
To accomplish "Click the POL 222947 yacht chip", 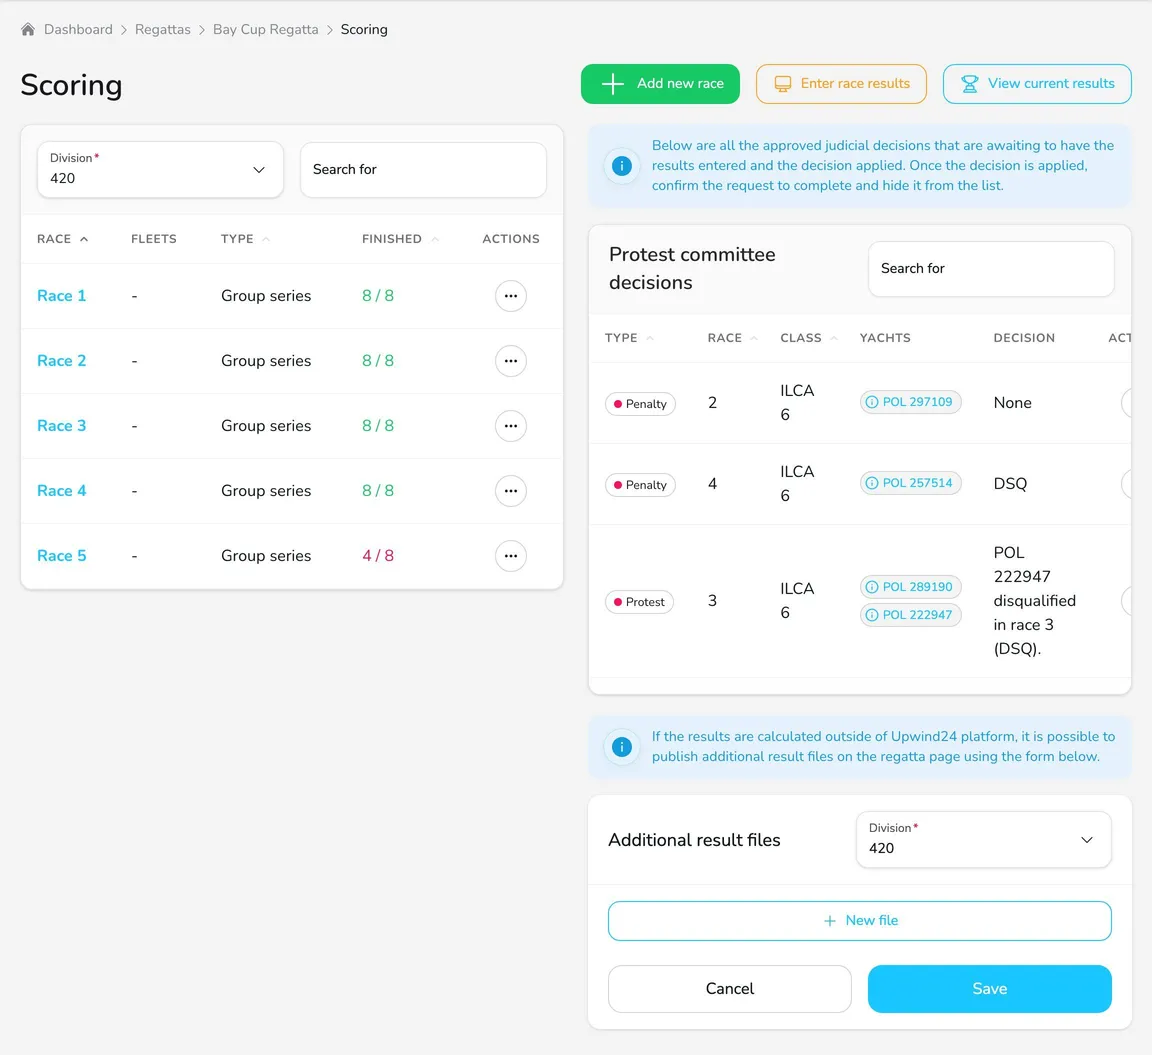I will pyautogui.click(x=910, y=615).
